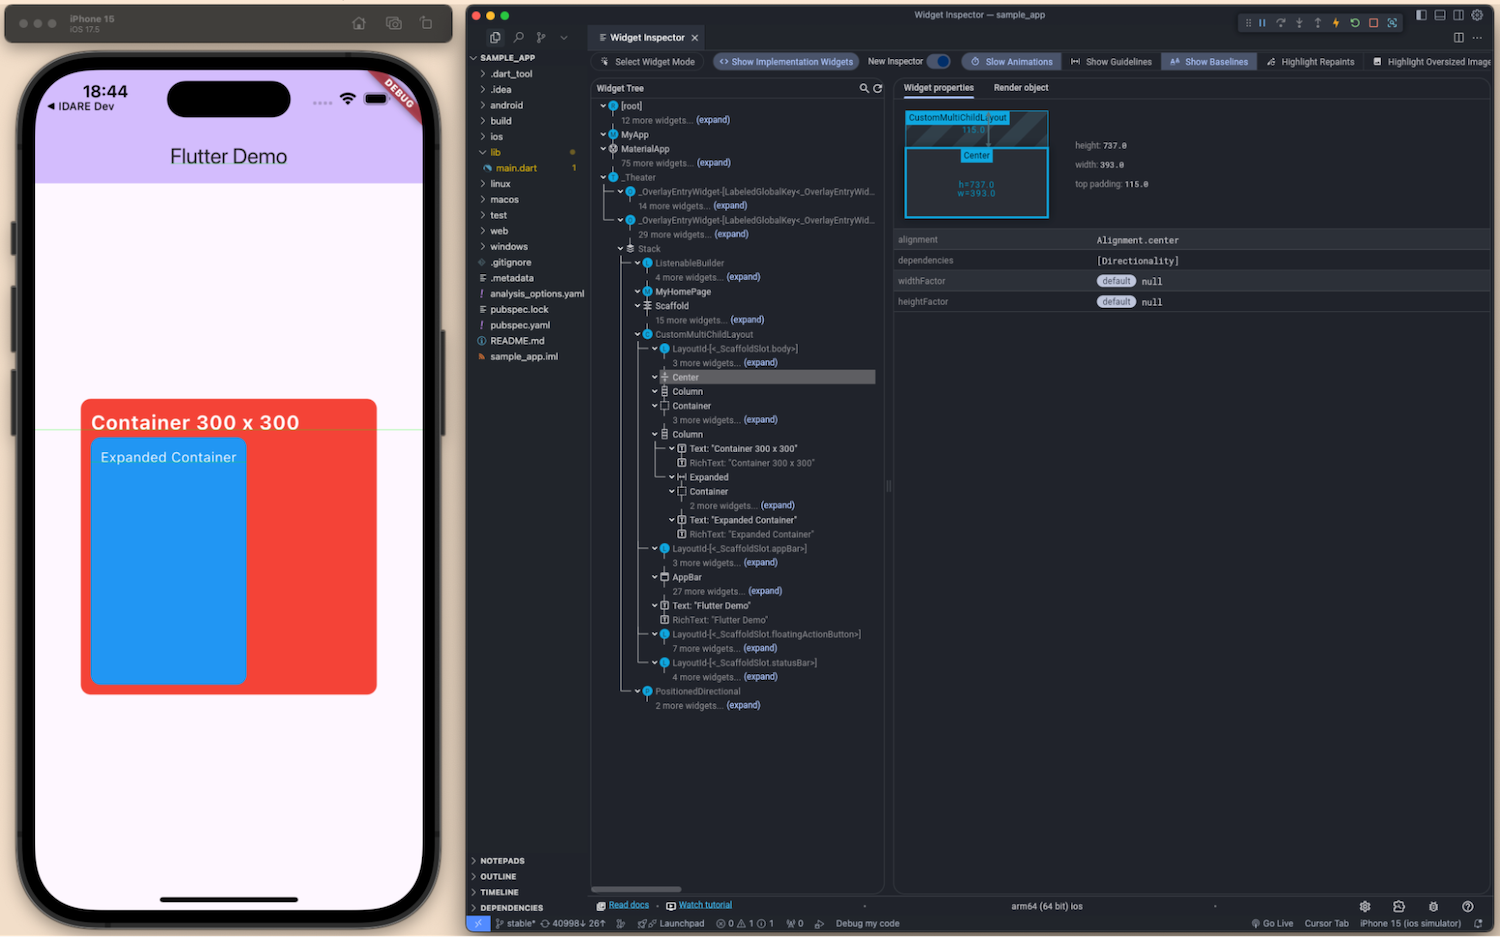
Task: Click the refresh icon in Widget Tree header
Action: (878, 89)
